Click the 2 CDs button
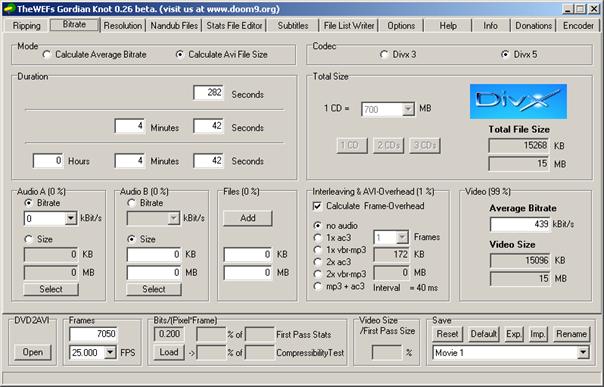 (x=388, y=146)
